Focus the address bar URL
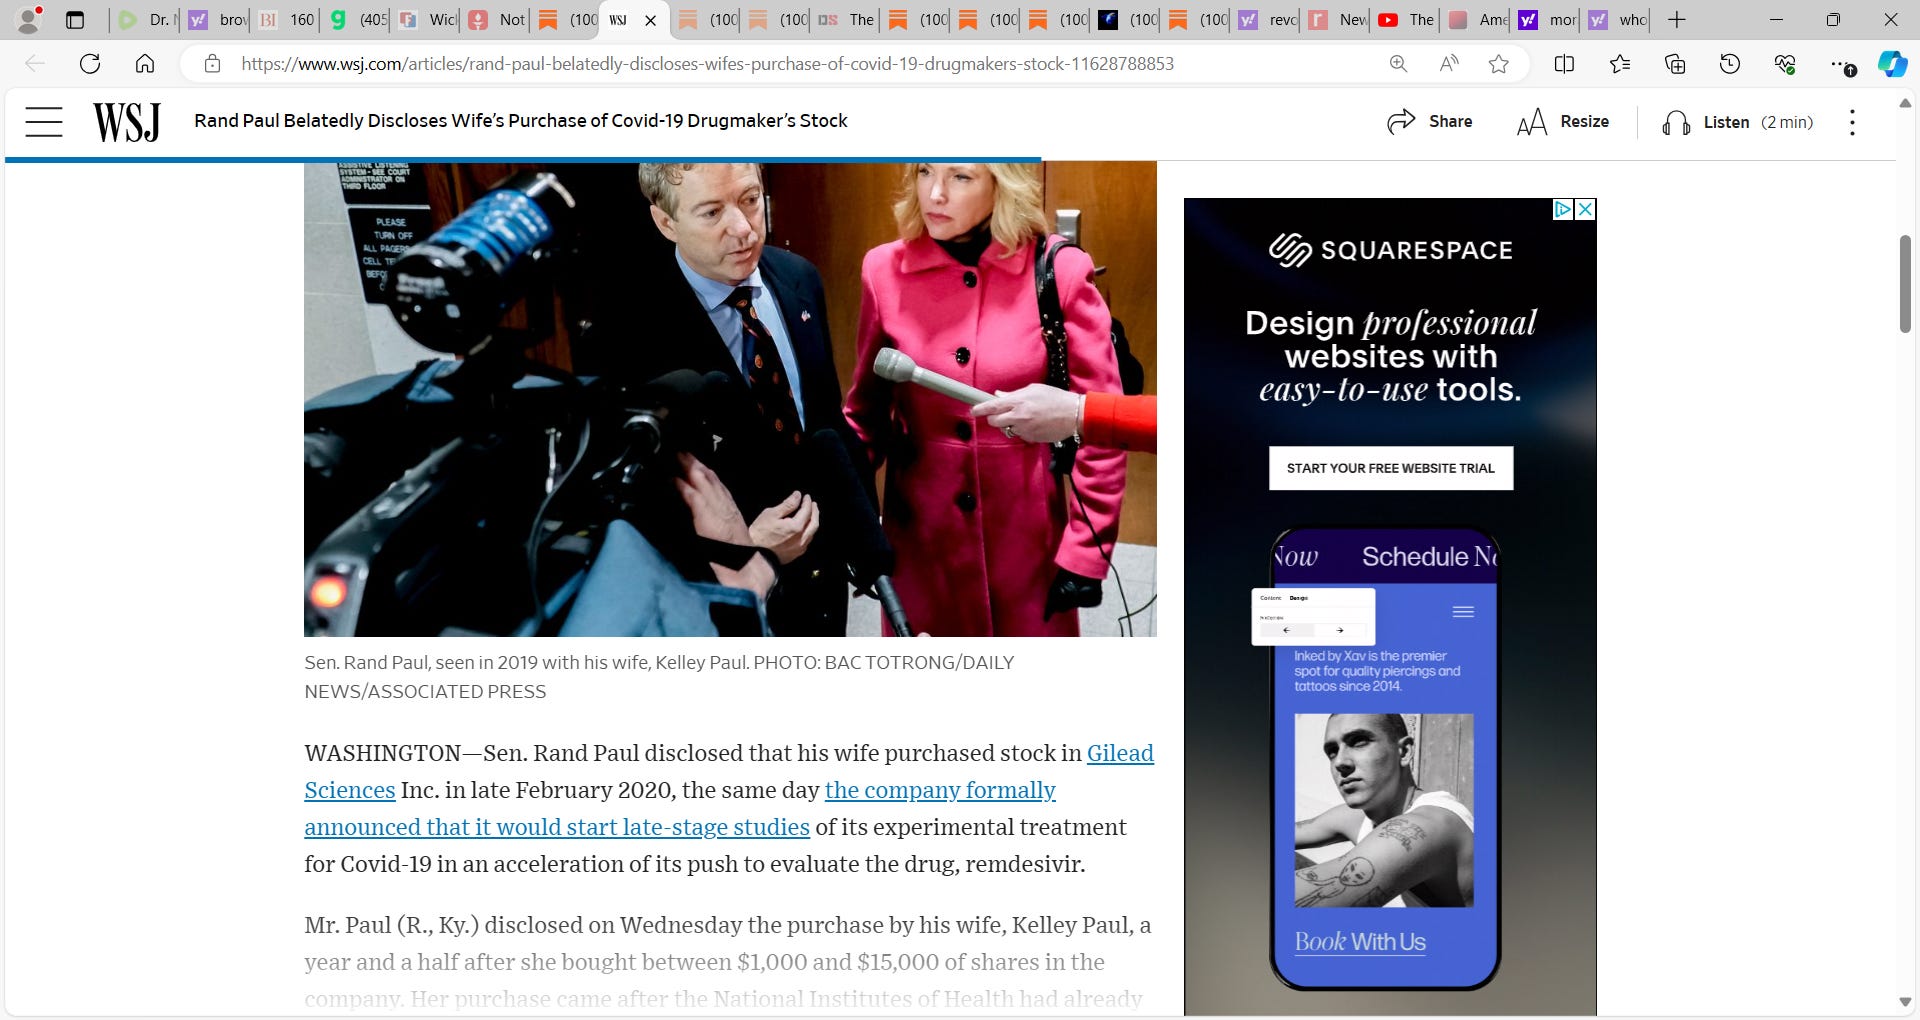Screen dimensions: 1920x1020 (x=707, y=64)
